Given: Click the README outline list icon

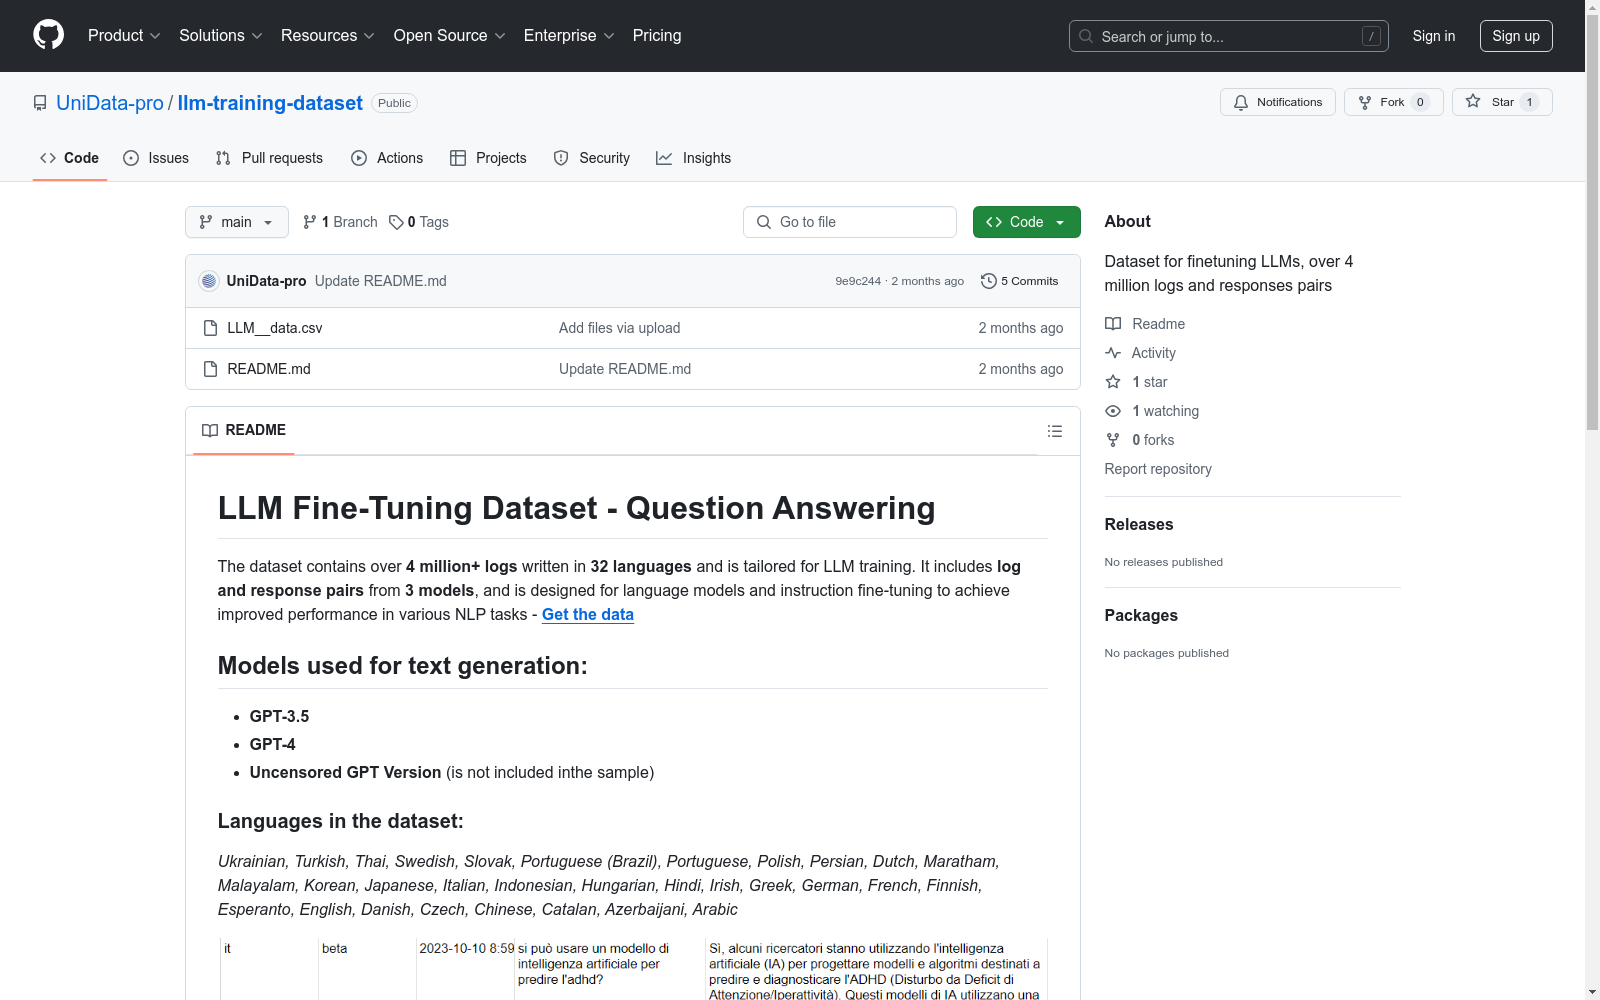Looking at the screenshot, I should coord(1054,431).
